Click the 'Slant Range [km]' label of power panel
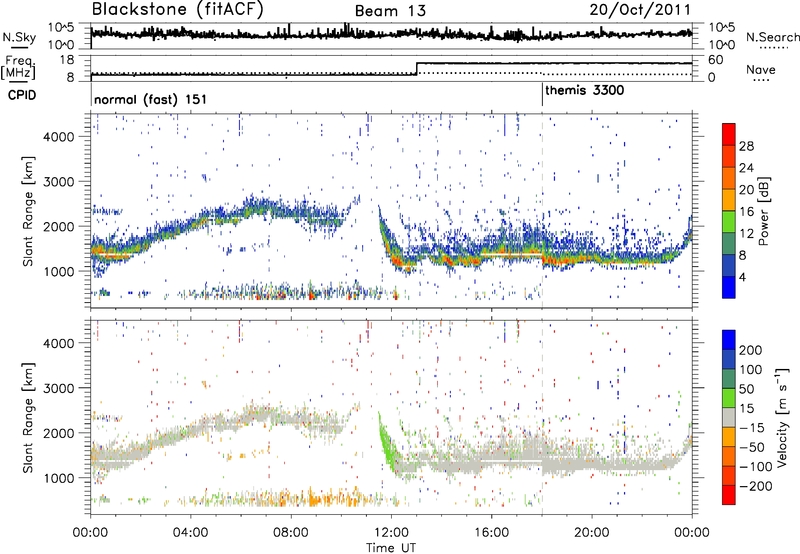This screenshot has height=554, width=800. [29, 211]
